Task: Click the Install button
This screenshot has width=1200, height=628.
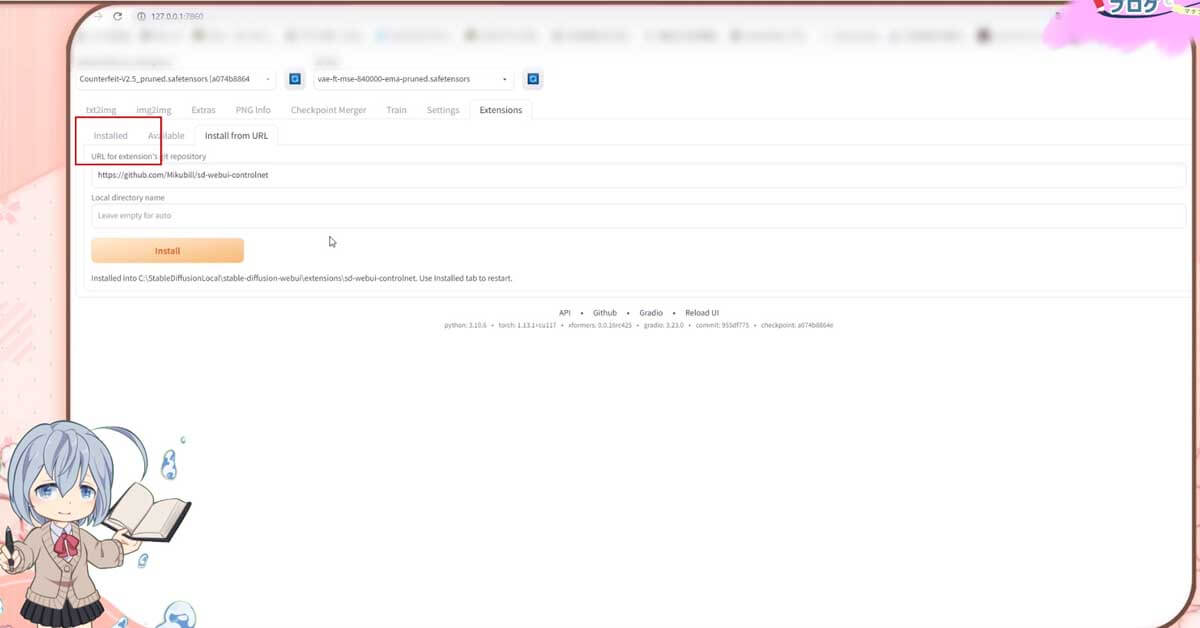Action: [x=167, y=249]
